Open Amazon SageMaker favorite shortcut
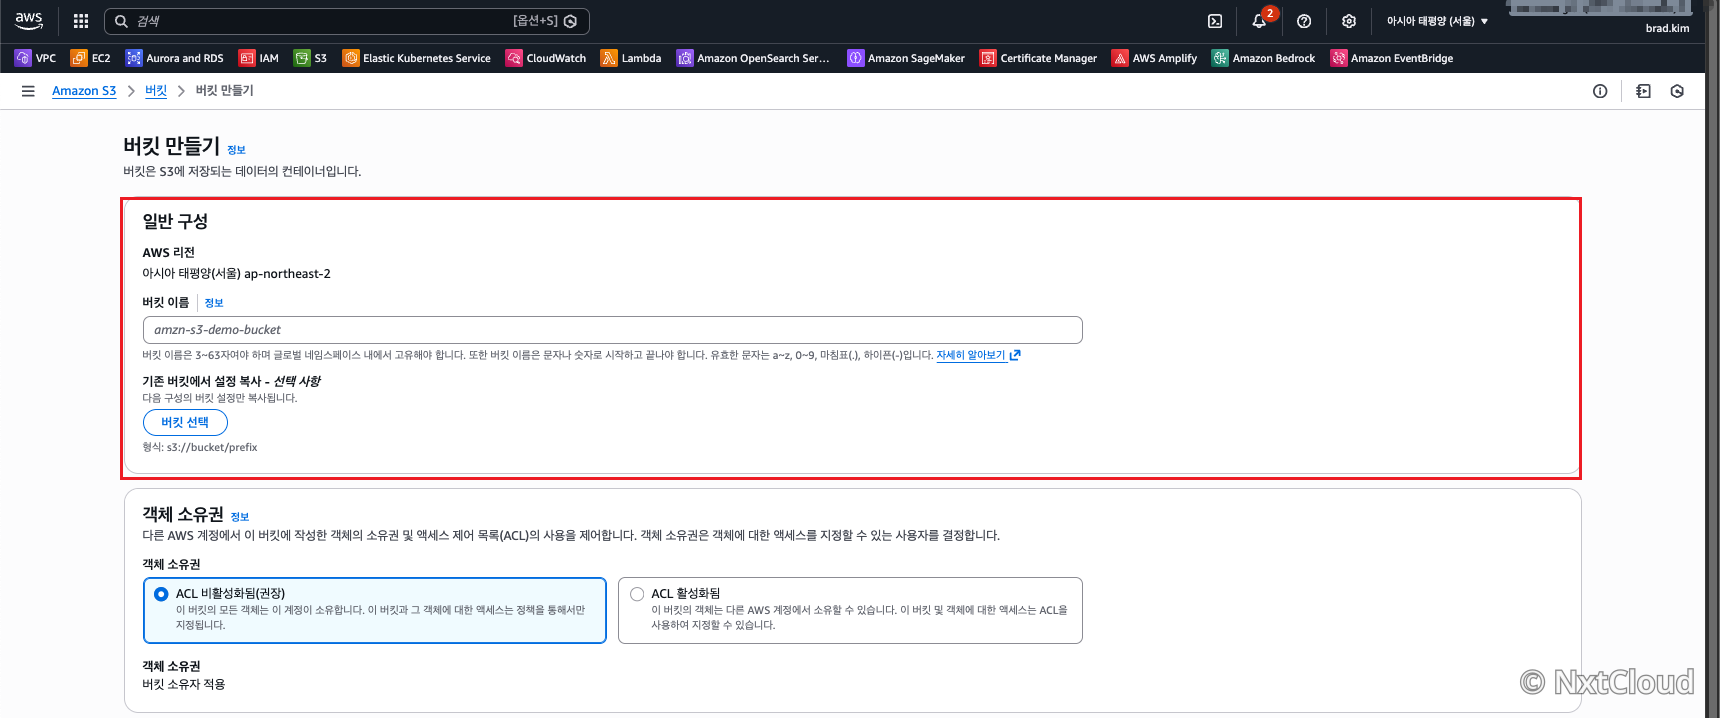The image size is (1720, 718). click(x=906, y=58)
